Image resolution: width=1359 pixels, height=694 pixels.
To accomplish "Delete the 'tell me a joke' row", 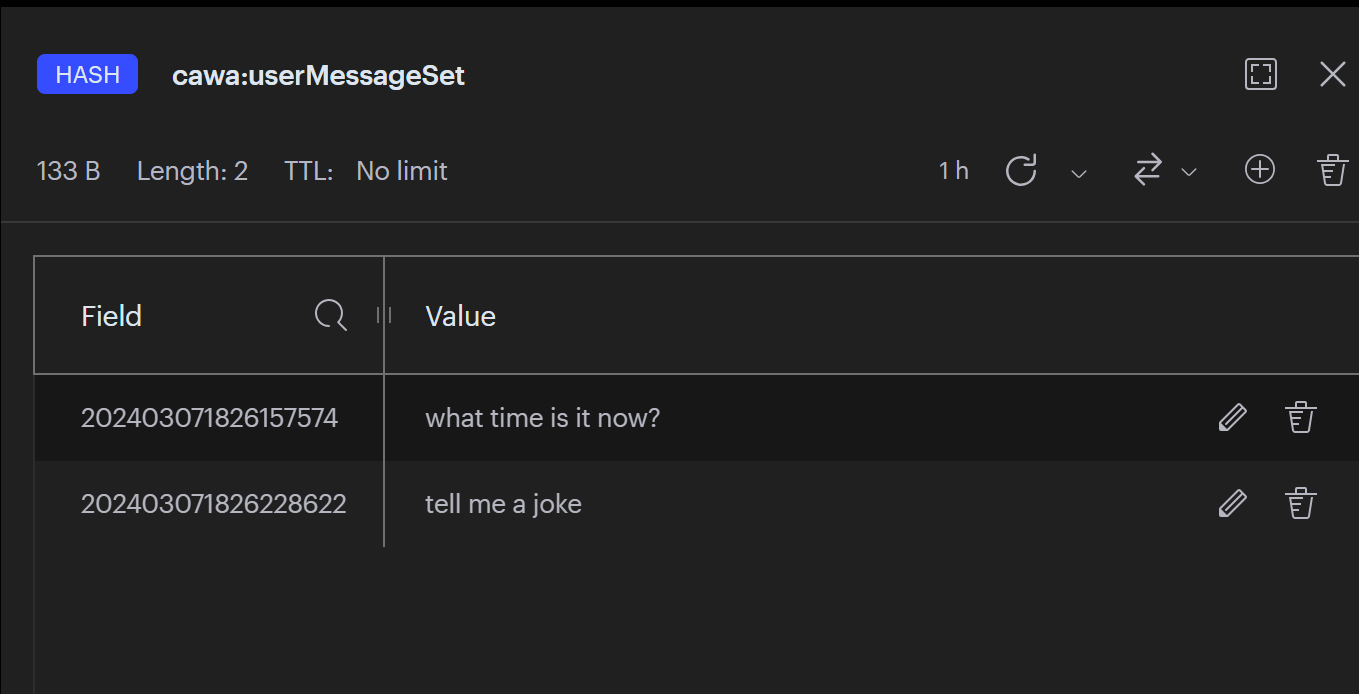I will [x=1300, y=503].
